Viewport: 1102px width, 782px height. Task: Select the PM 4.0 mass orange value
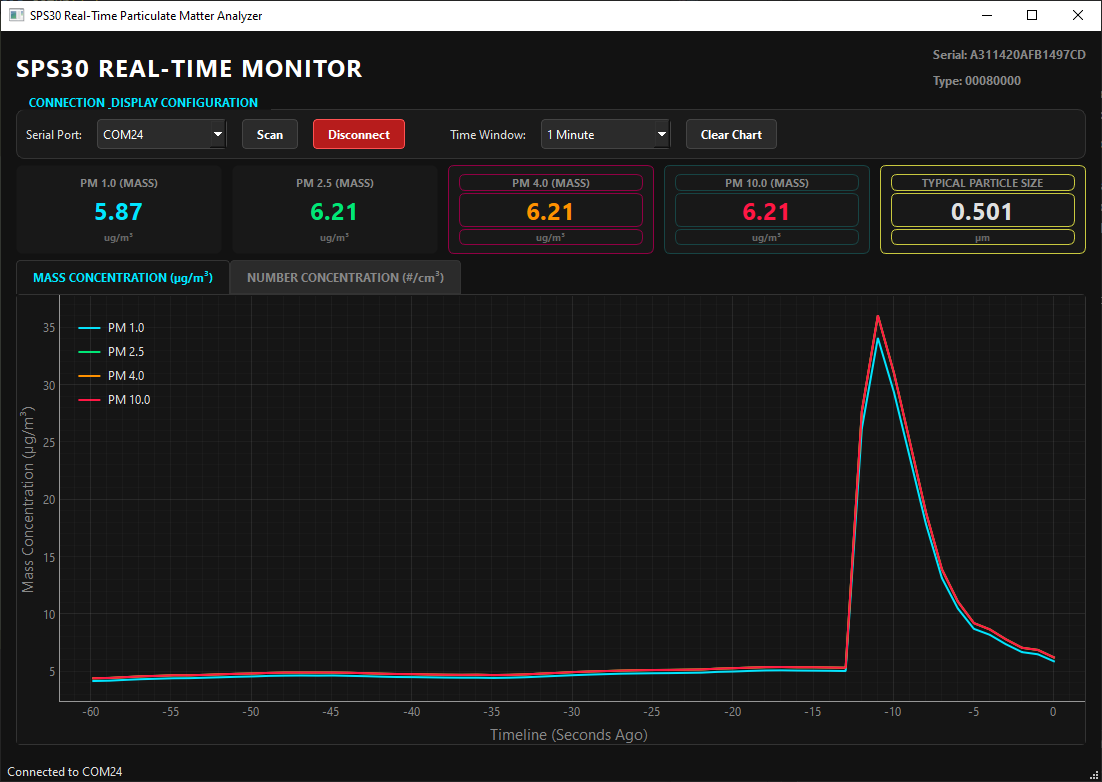pos(550,211)
